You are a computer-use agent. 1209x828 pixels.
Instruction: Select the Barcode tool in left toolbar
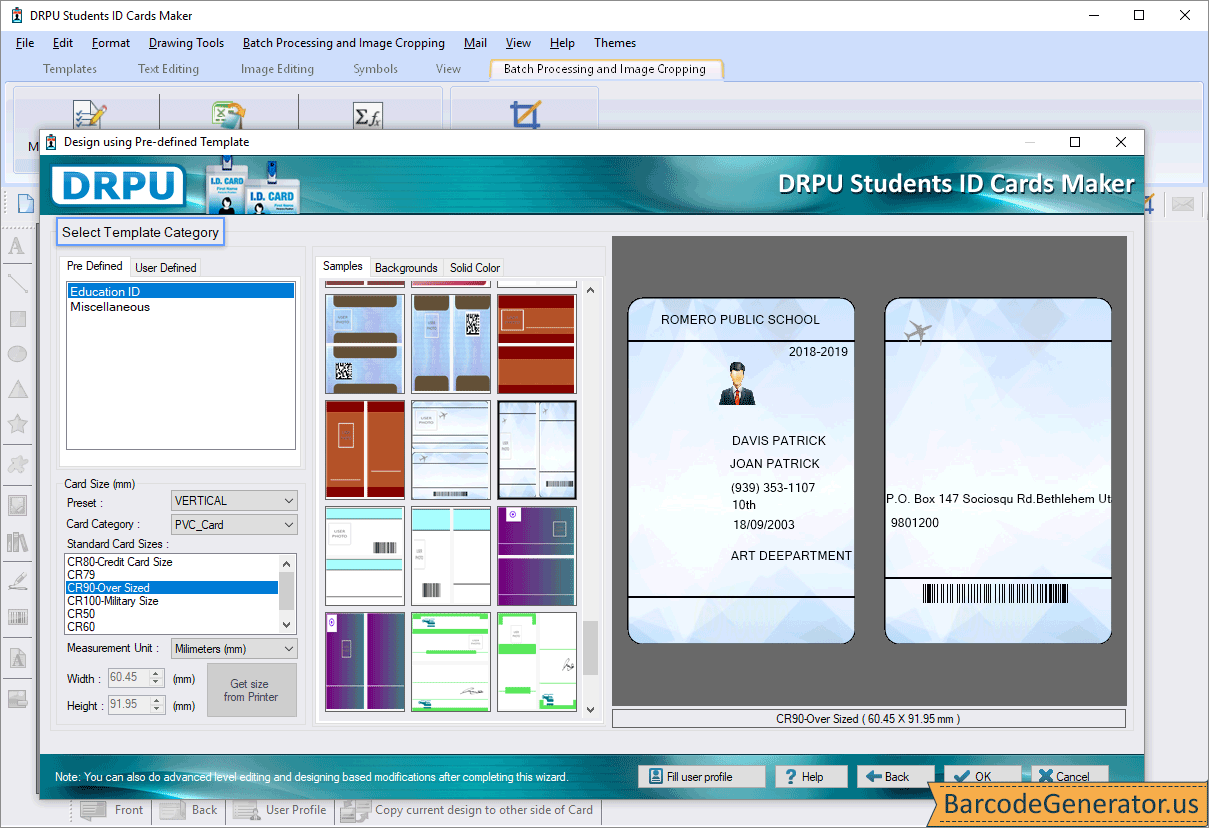coord(17,617)
